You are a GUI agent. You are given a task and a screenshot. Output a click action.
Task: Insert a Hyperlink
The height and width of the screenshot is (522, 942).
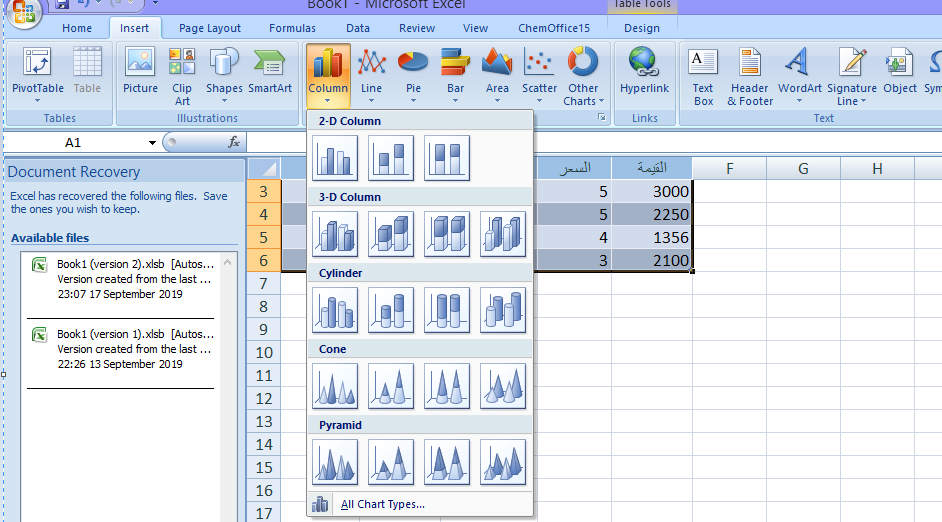pyautogui.click(x=644, y=71)
